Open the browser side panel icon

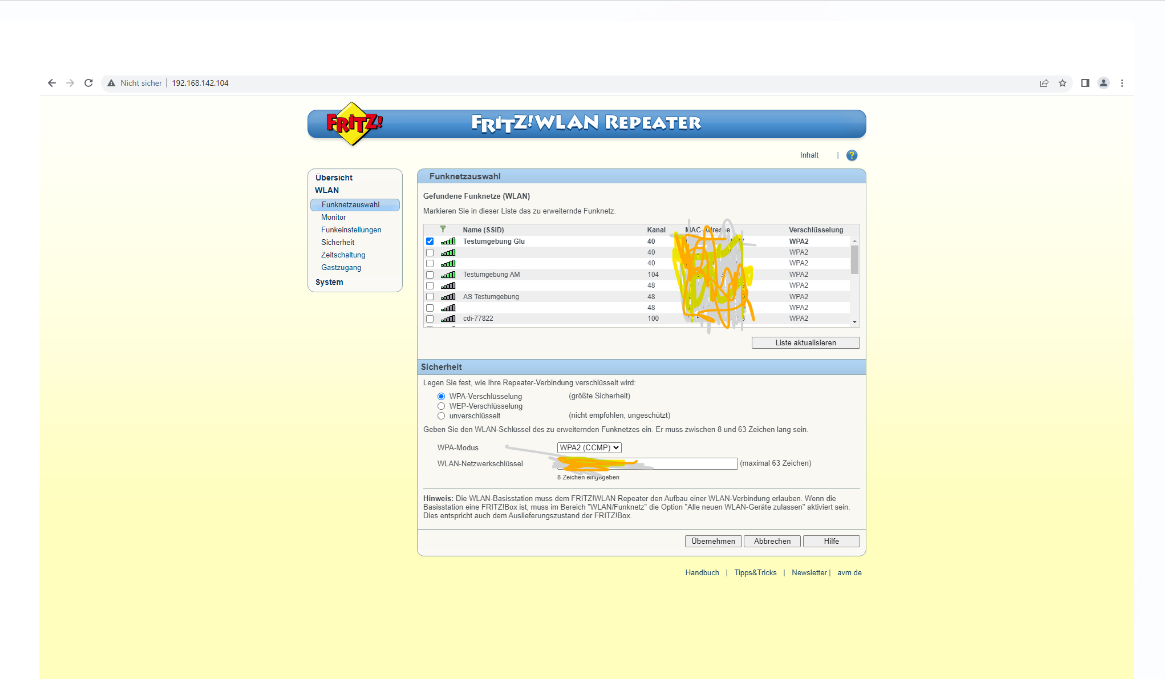pyautogui.click(x=1085, y=83)
